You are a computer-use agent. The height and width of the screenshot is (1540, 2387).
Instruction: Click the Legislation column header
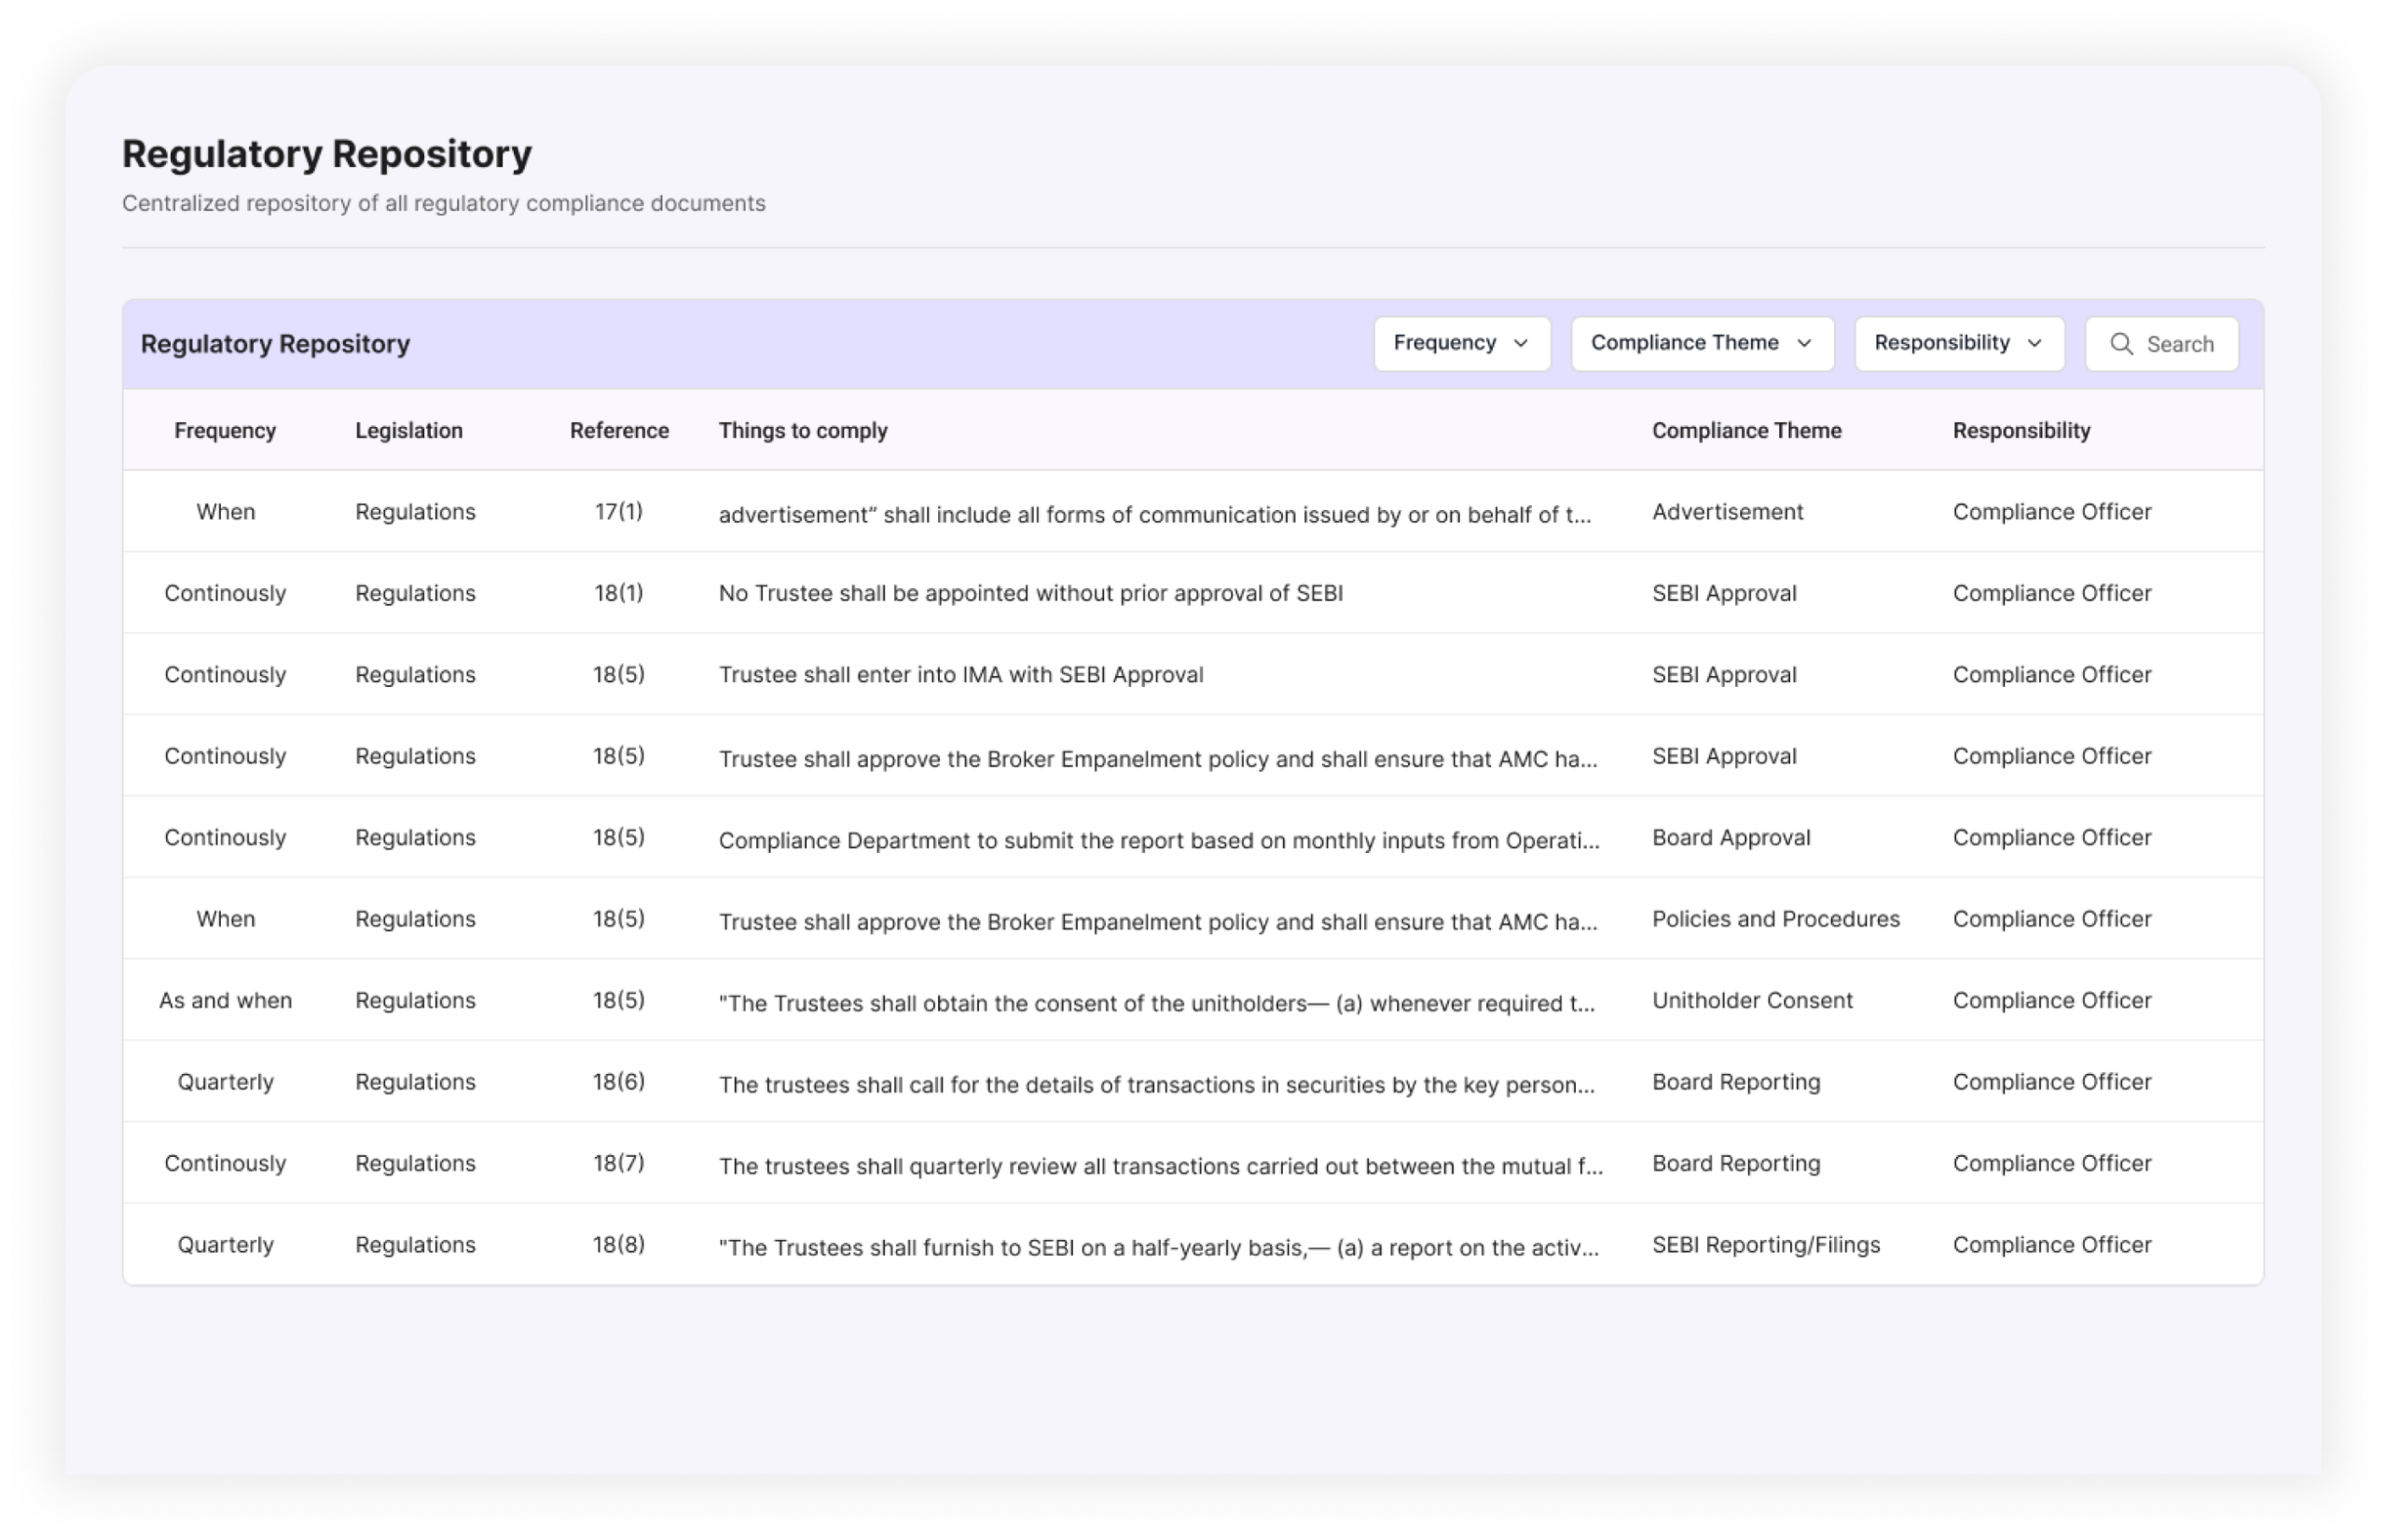coord(408,430)
